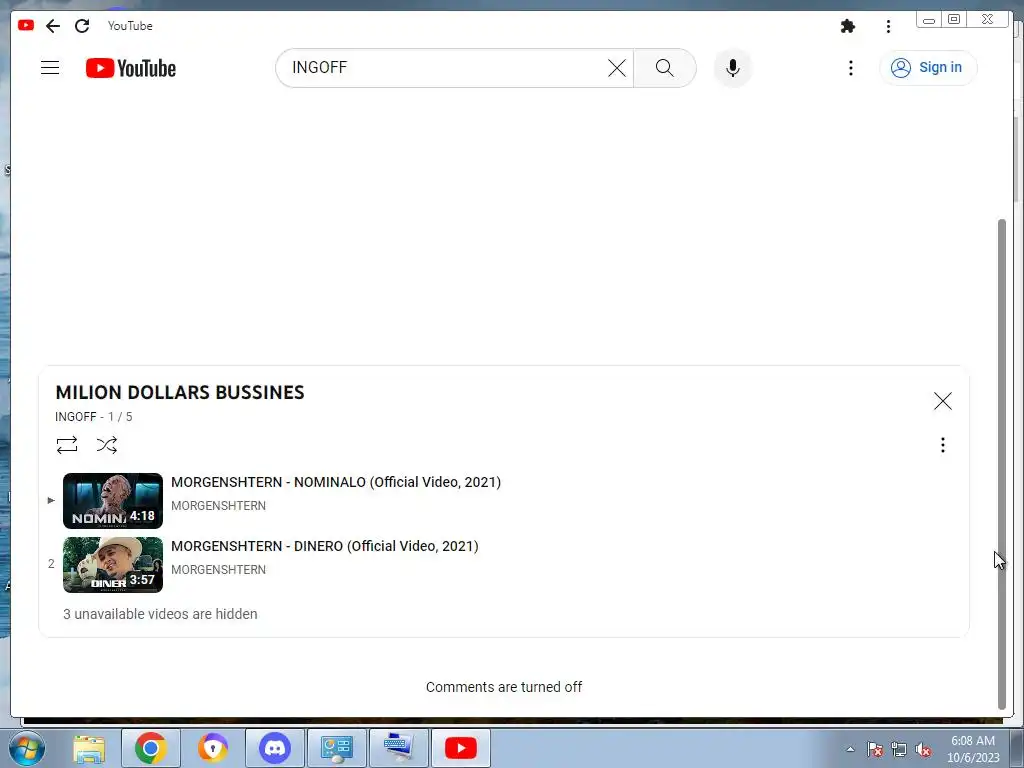Show hidden system tray icons
Viewport: 1024px width, 768px height.
coord(850,749)
